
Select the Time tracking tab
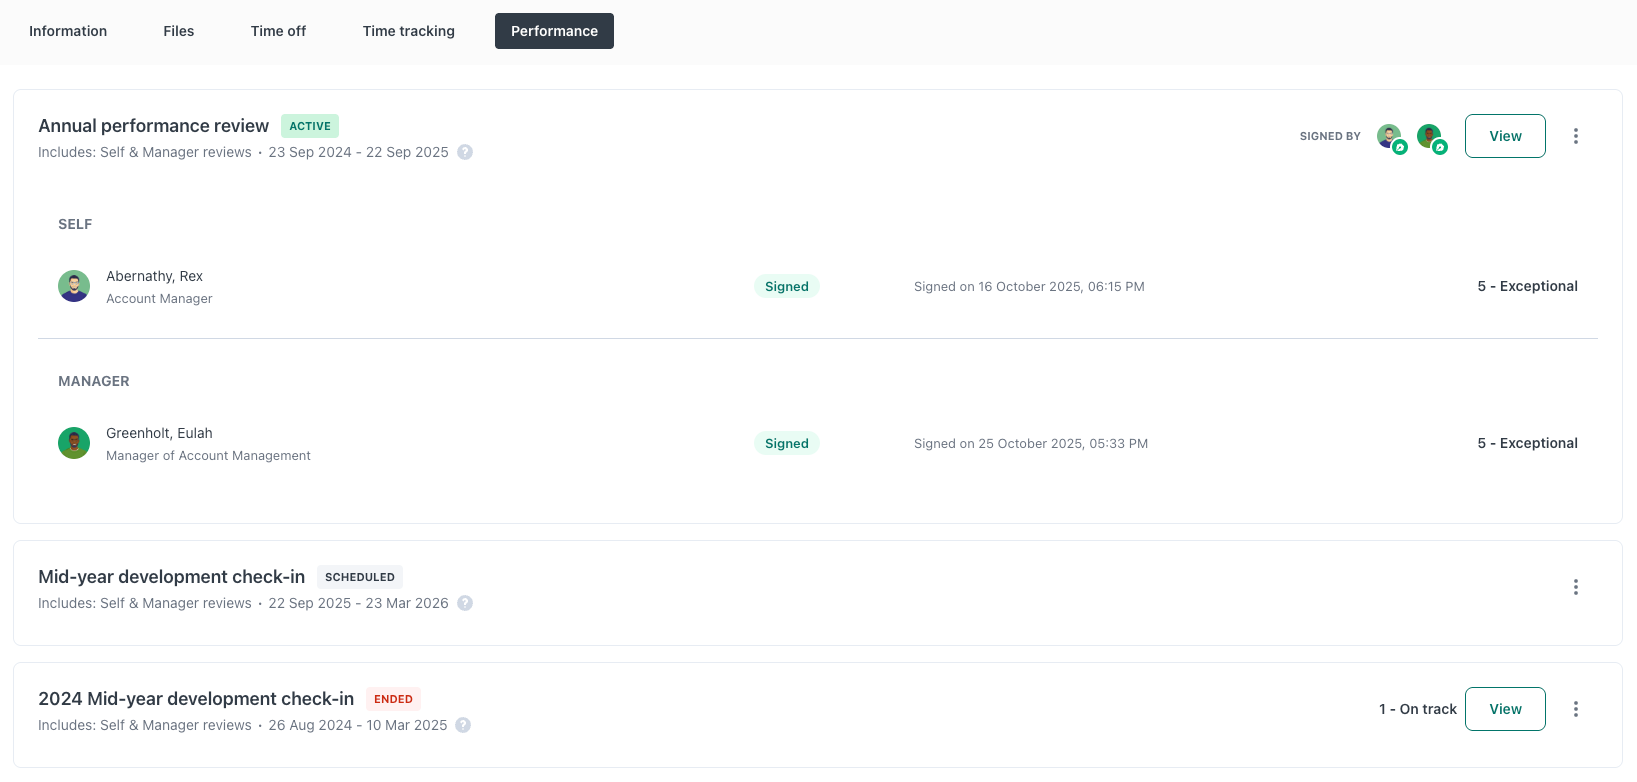pyautogui.click(x=408, y=31)
